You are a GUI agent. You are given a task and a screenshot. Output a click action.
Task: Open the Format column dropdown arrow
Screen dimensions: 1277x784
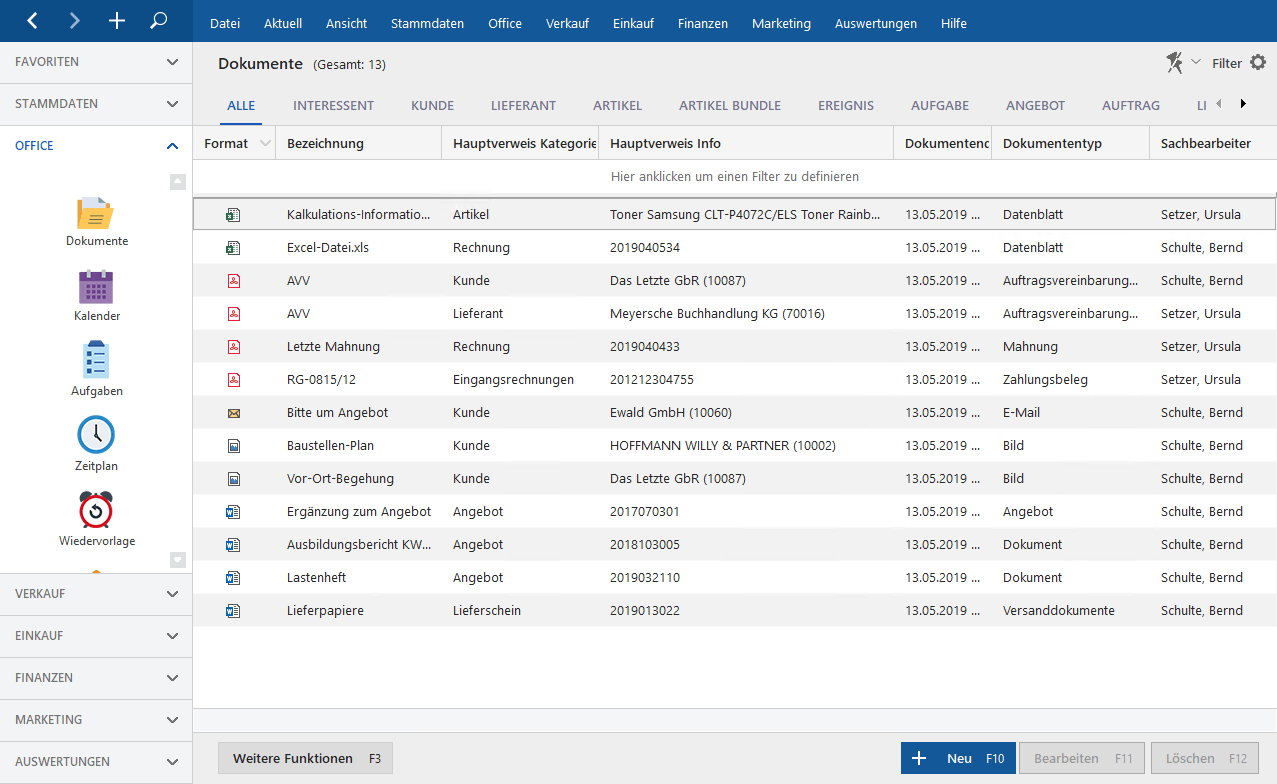point(265,144)
